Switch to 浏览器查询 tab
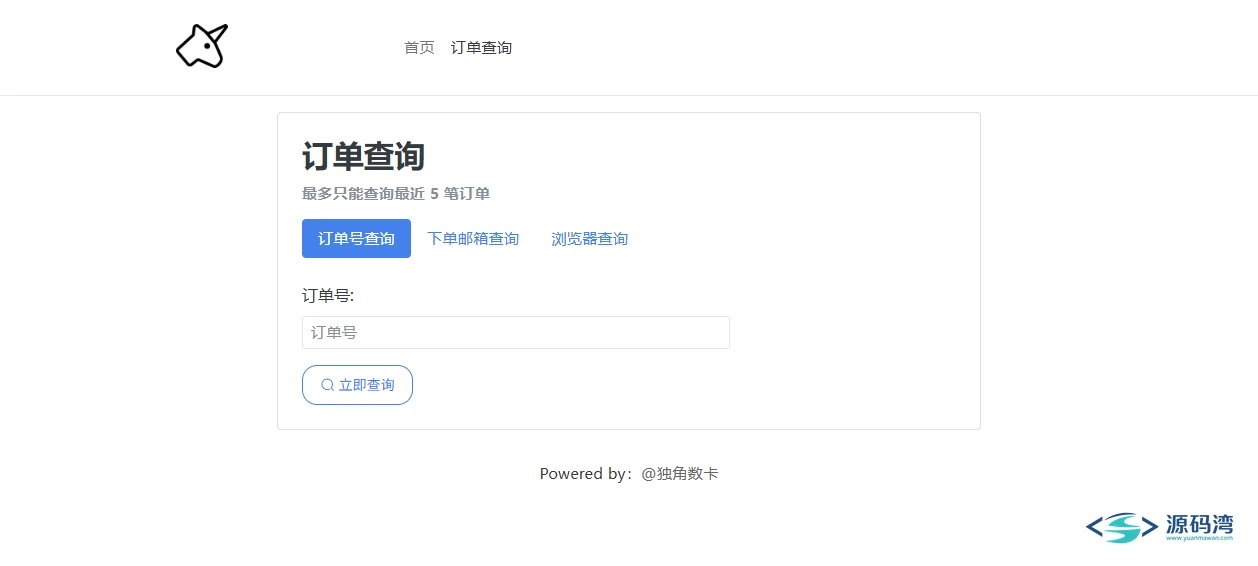Image resolution: width=1258 pixels, height=566 pixels. (590, 239)
